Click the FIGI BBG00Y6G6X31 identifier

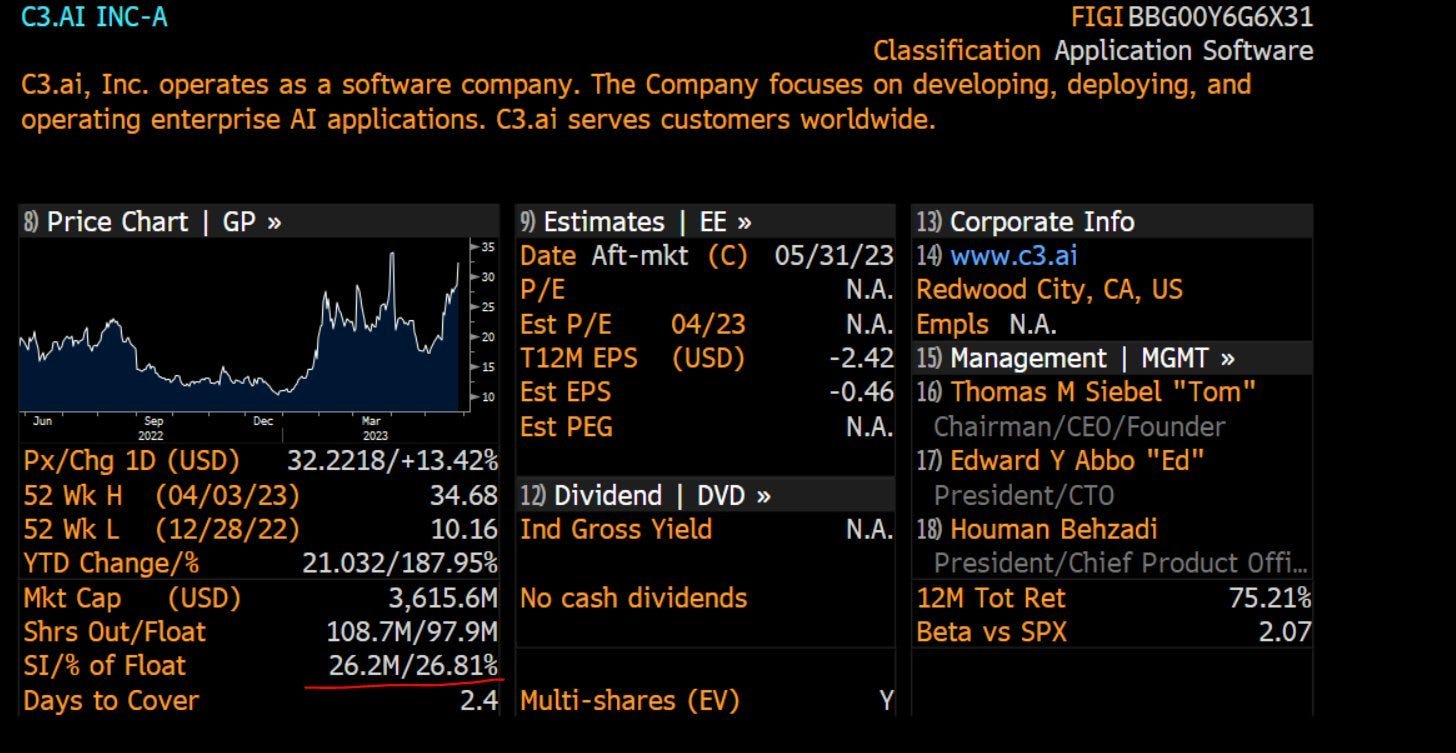[x=1192, y=17]
